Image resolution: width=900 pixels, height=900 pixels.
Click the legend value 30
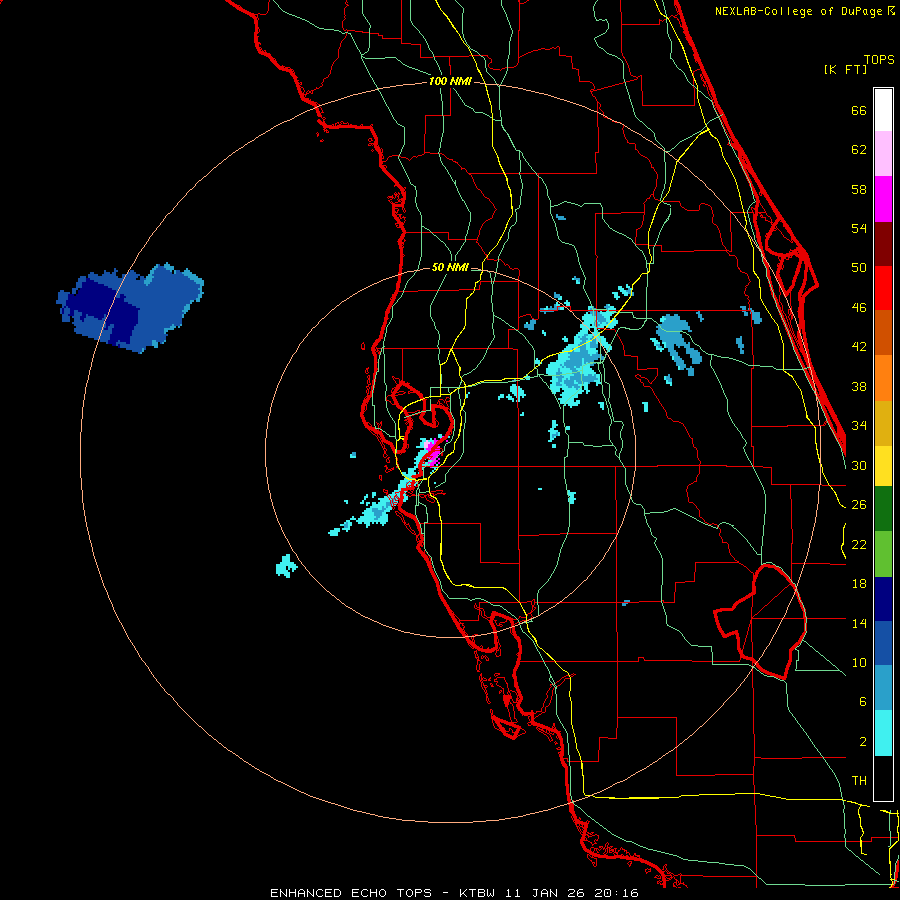(x=859, y=465)
